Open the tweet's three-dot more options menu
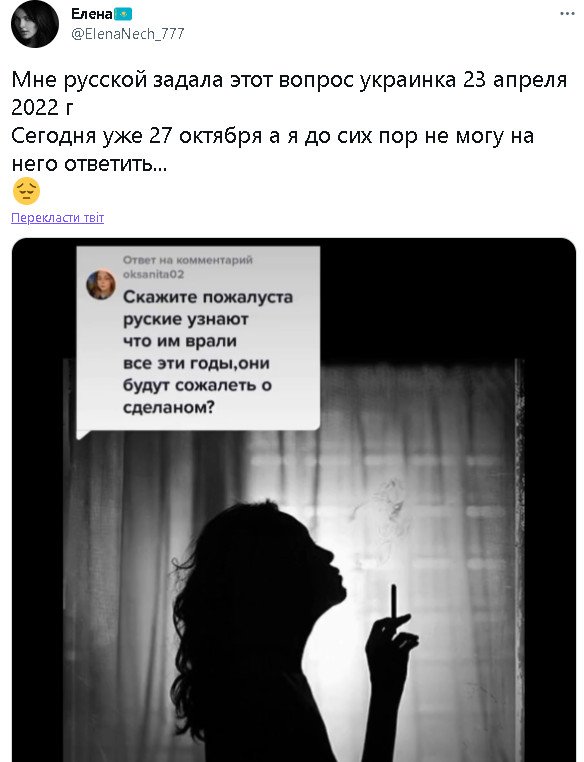Image resolution: width=584 pixels, height=762 pixels. [567, 14]
